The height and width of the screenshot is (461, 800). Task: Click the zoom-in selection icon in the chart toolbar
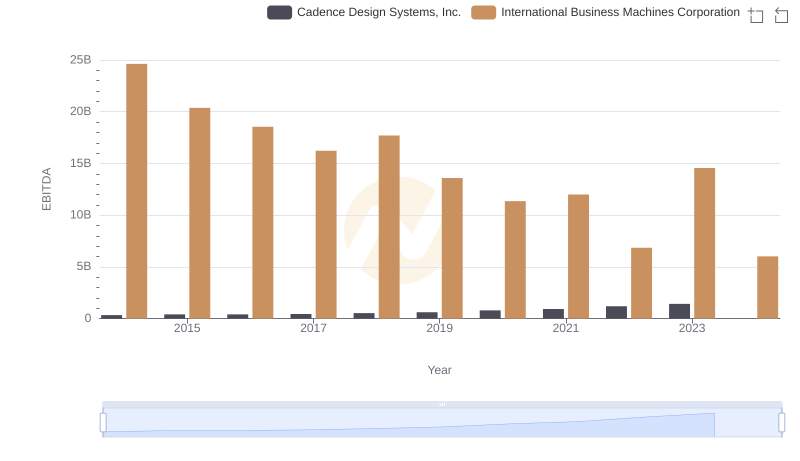click(756, 15)
